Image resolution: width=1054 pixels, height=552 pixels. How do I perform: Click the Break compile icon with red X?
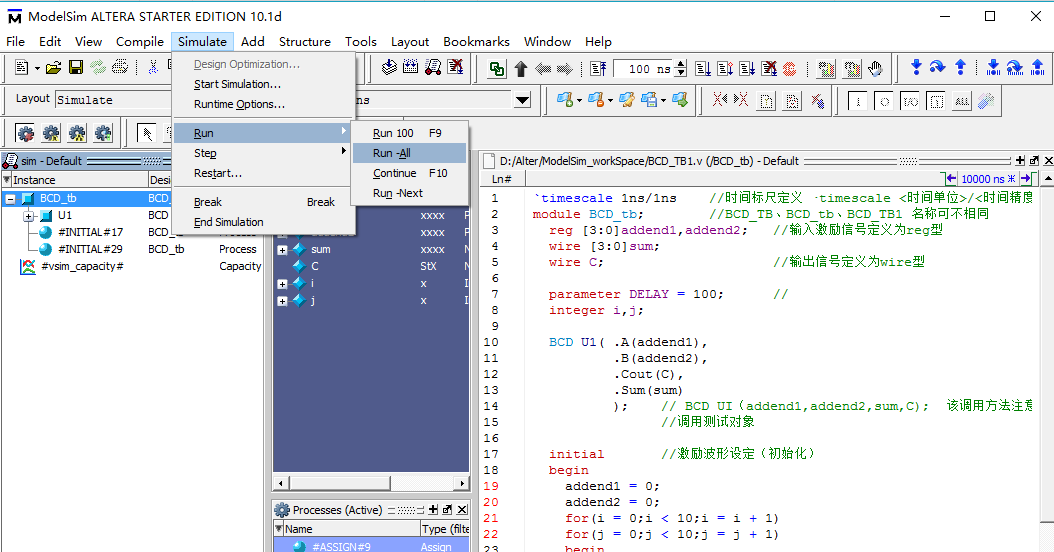click(455, 67)
